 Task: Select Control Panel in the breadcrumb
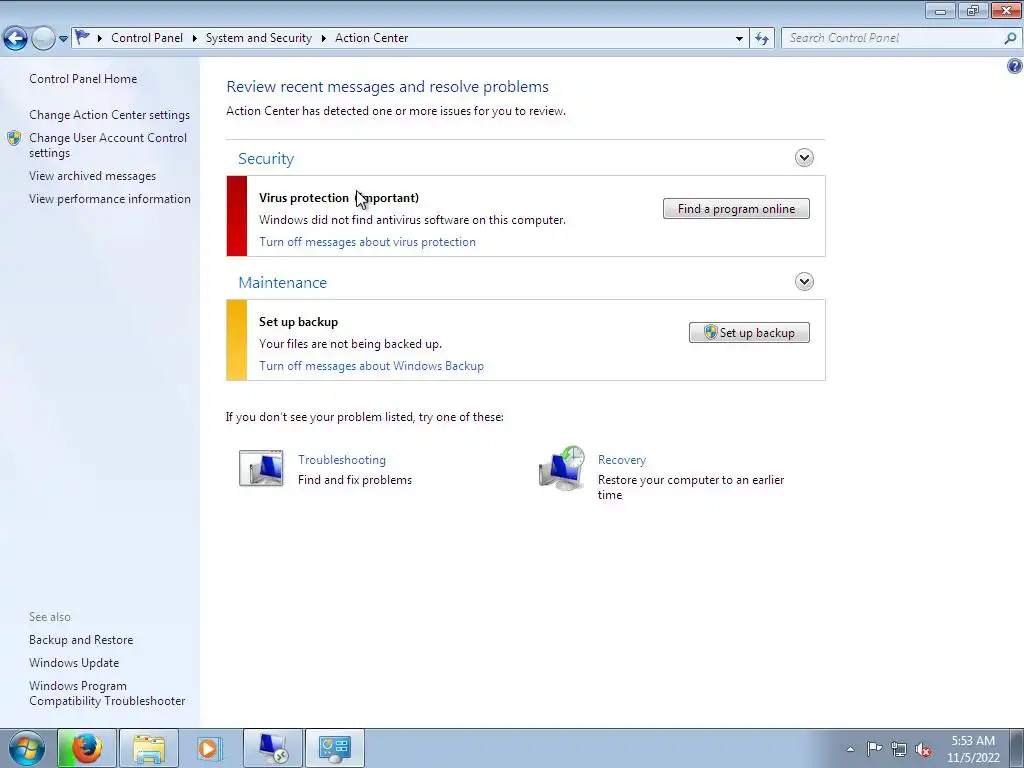click(x=147, y=38)
